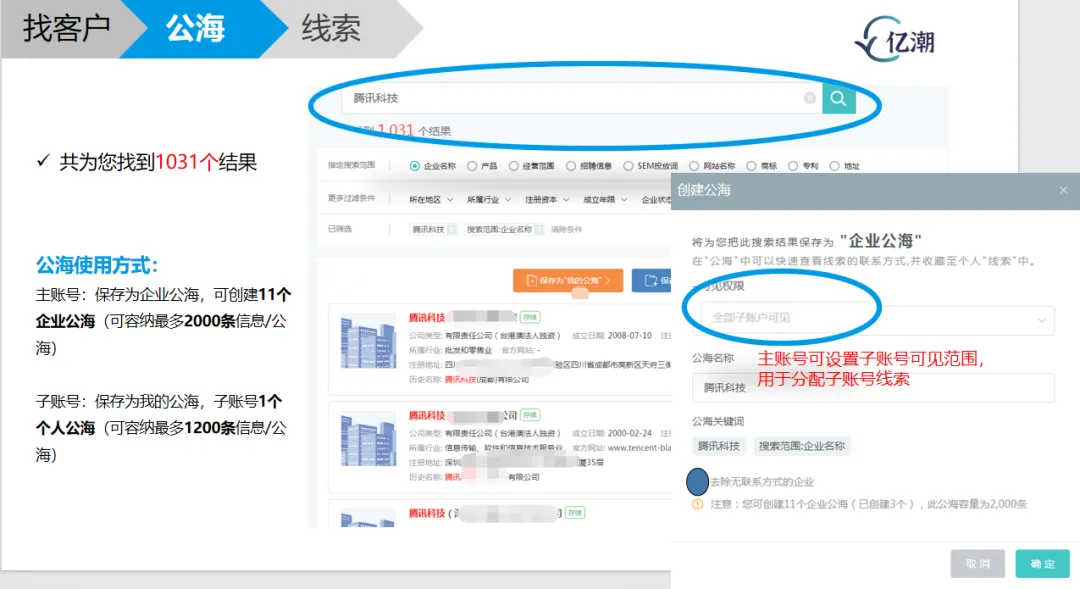Click the remove icon on 腾讯科技 filter tag
The width and height of the screenshot is (1080, 589).
[x=452, y=229]
